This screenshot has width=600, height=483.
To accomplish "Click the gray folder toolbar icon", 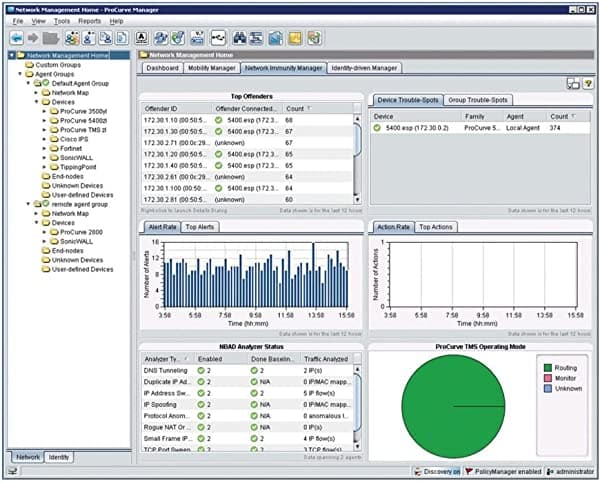I will coord(51,38).
